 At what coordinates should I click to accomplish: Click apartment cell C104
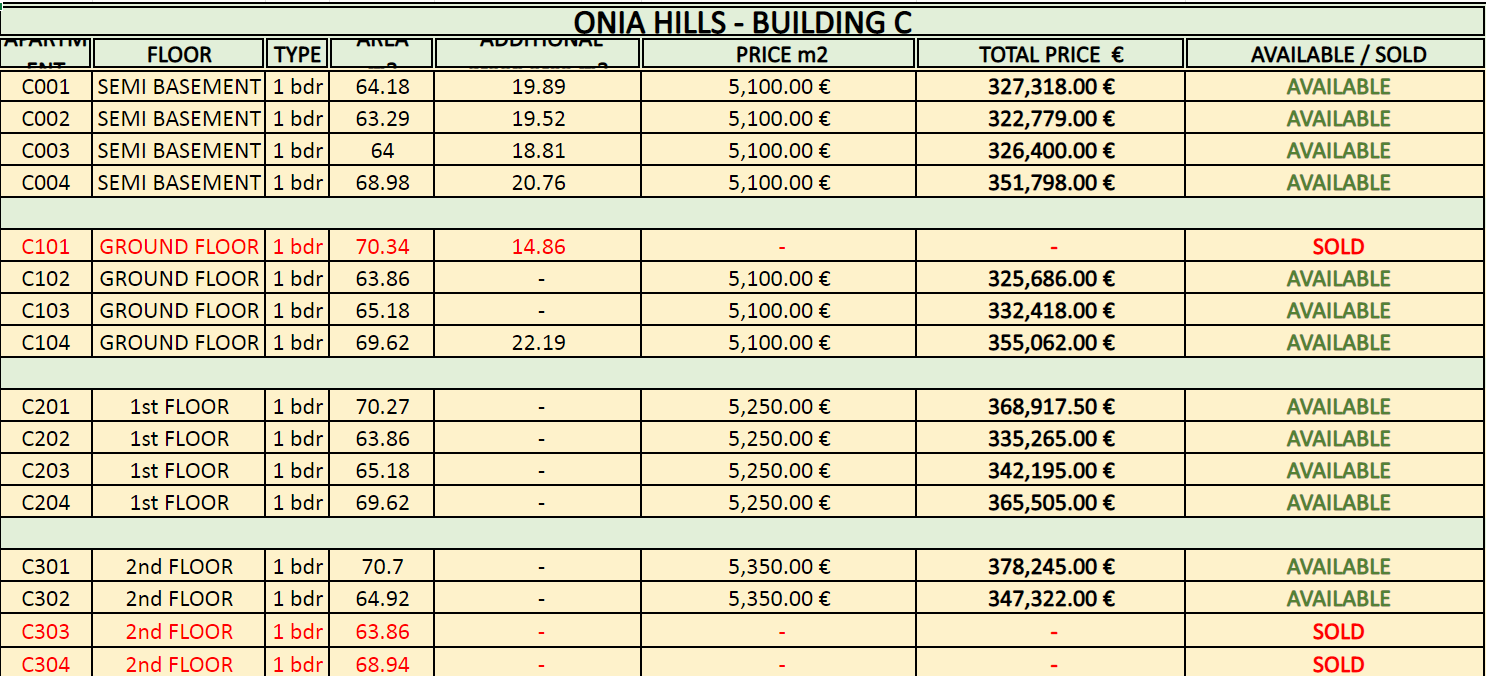[46, 343]
